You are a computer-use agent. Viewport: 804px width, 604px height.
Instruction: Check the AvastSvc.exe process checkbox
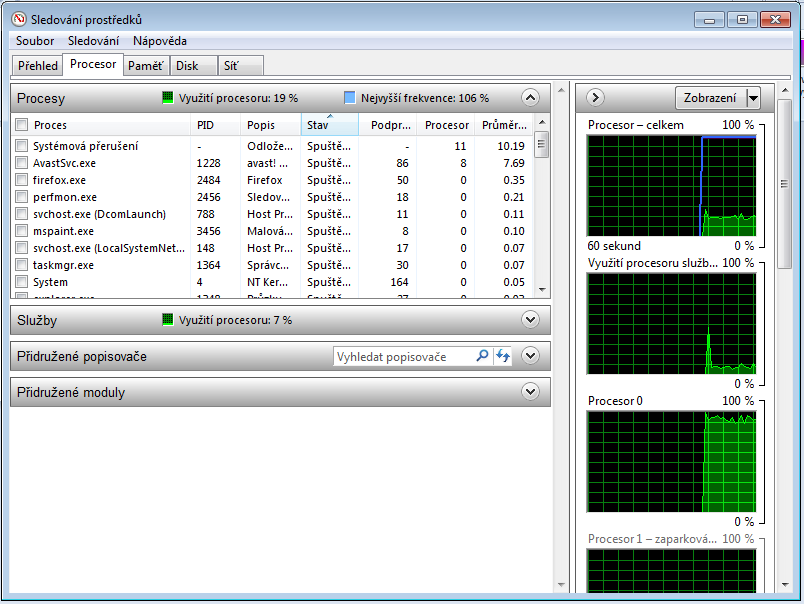point(22,163)
